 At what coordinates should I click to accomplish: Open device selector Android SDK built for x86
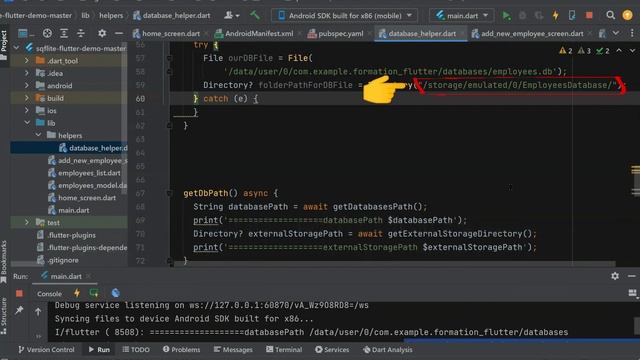345,16
